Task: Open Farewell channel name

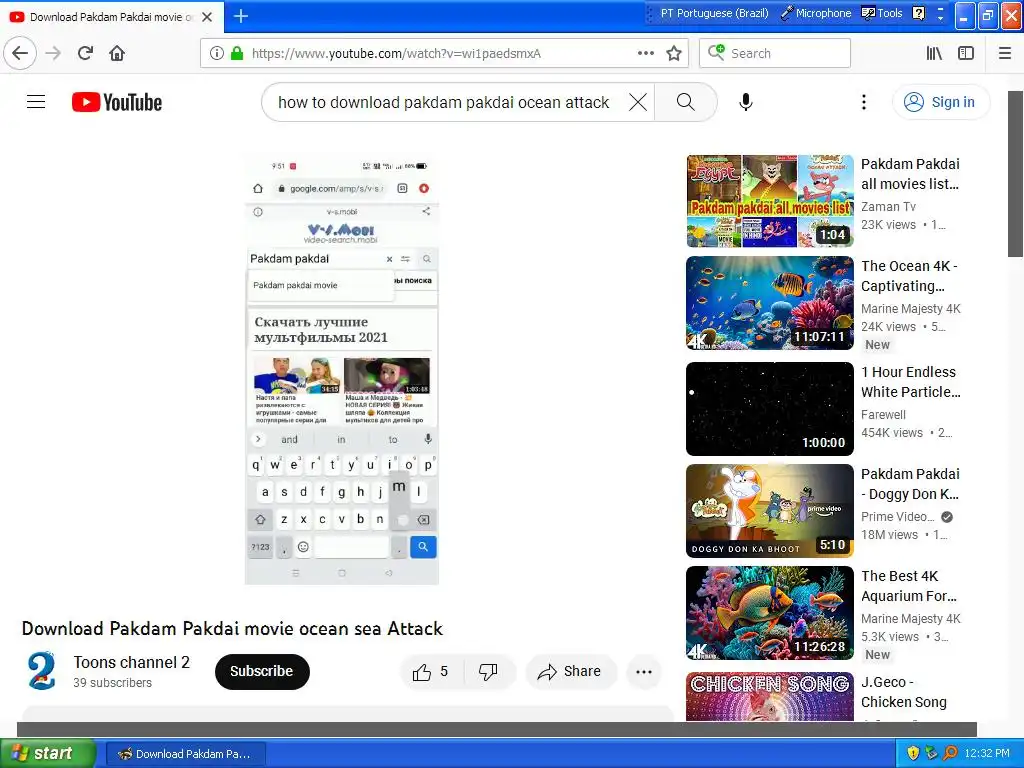Action: click(x=883, y=414)
